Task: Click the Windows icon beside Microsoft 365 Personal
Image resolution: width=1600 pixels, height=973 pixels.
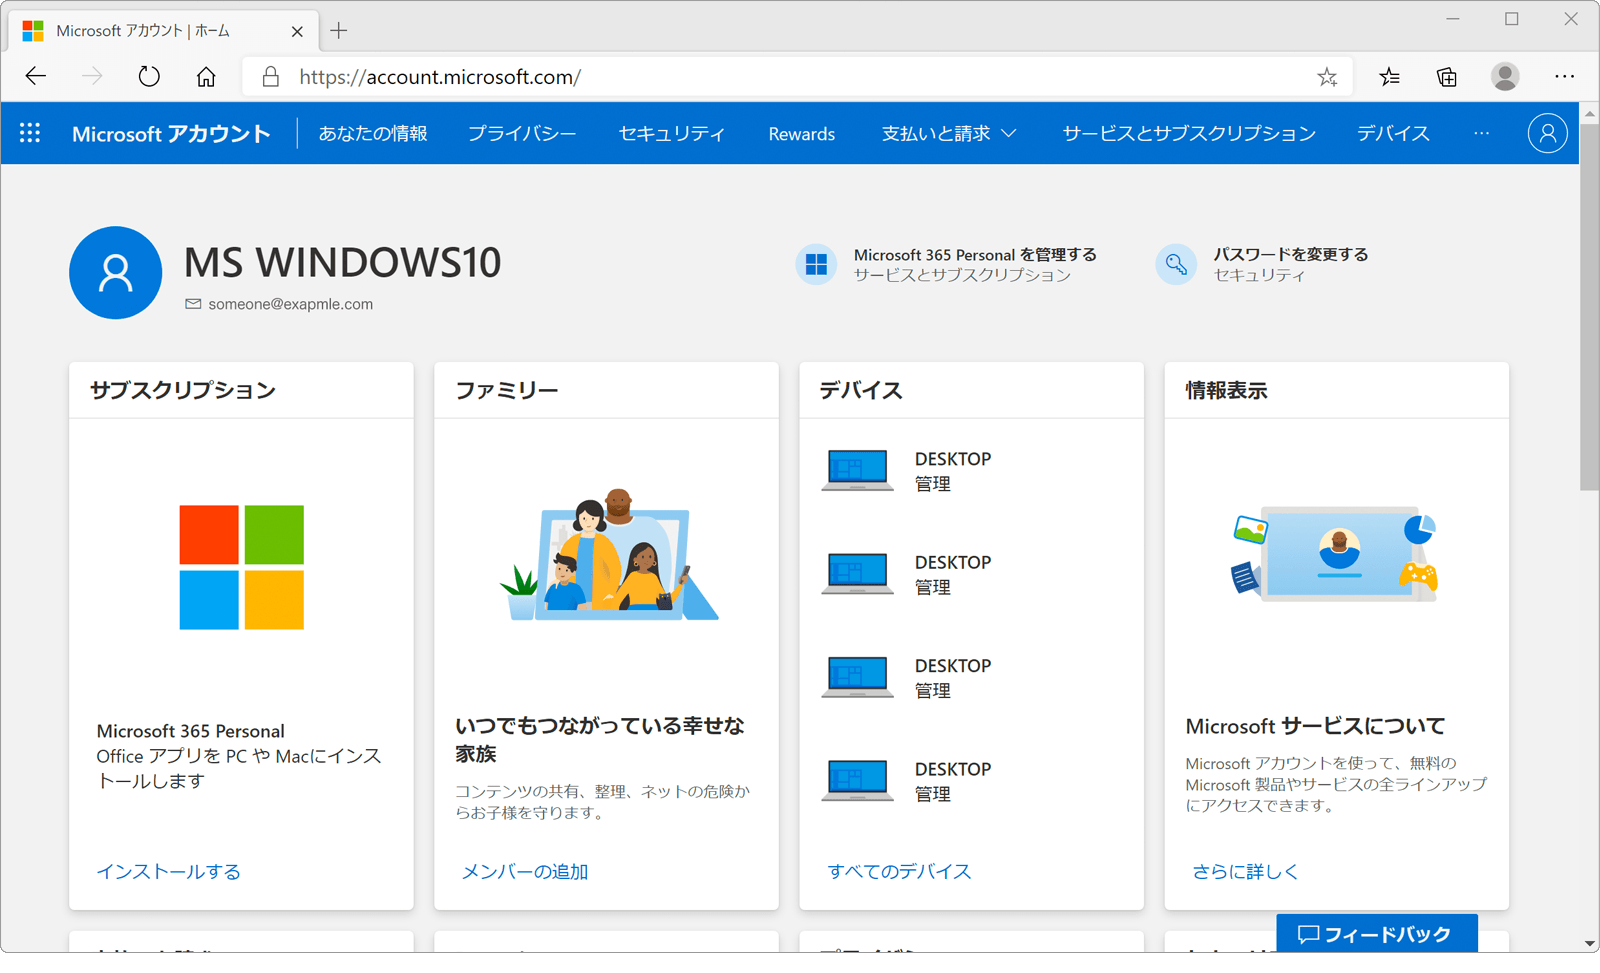Action: (x=817, y=264)
